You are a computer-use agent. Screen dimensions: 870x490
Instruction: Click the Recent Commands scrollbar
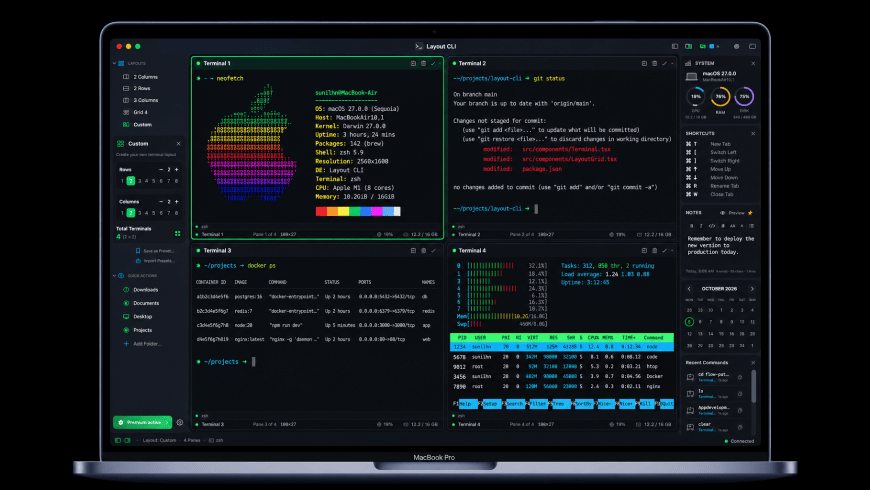click(x=753, y=387)
